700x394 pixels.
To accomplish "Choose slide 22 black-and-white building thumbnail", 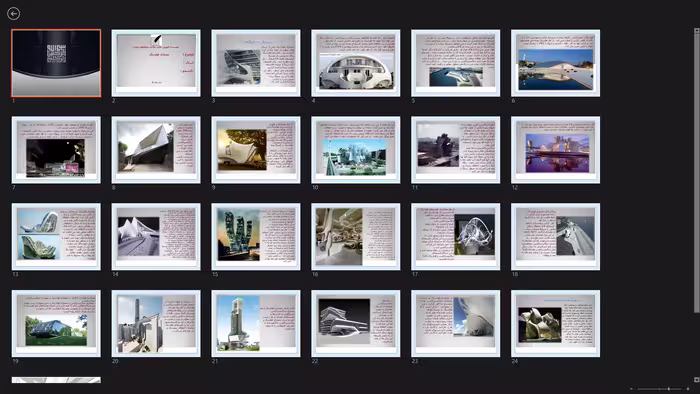I will [356, 323].
